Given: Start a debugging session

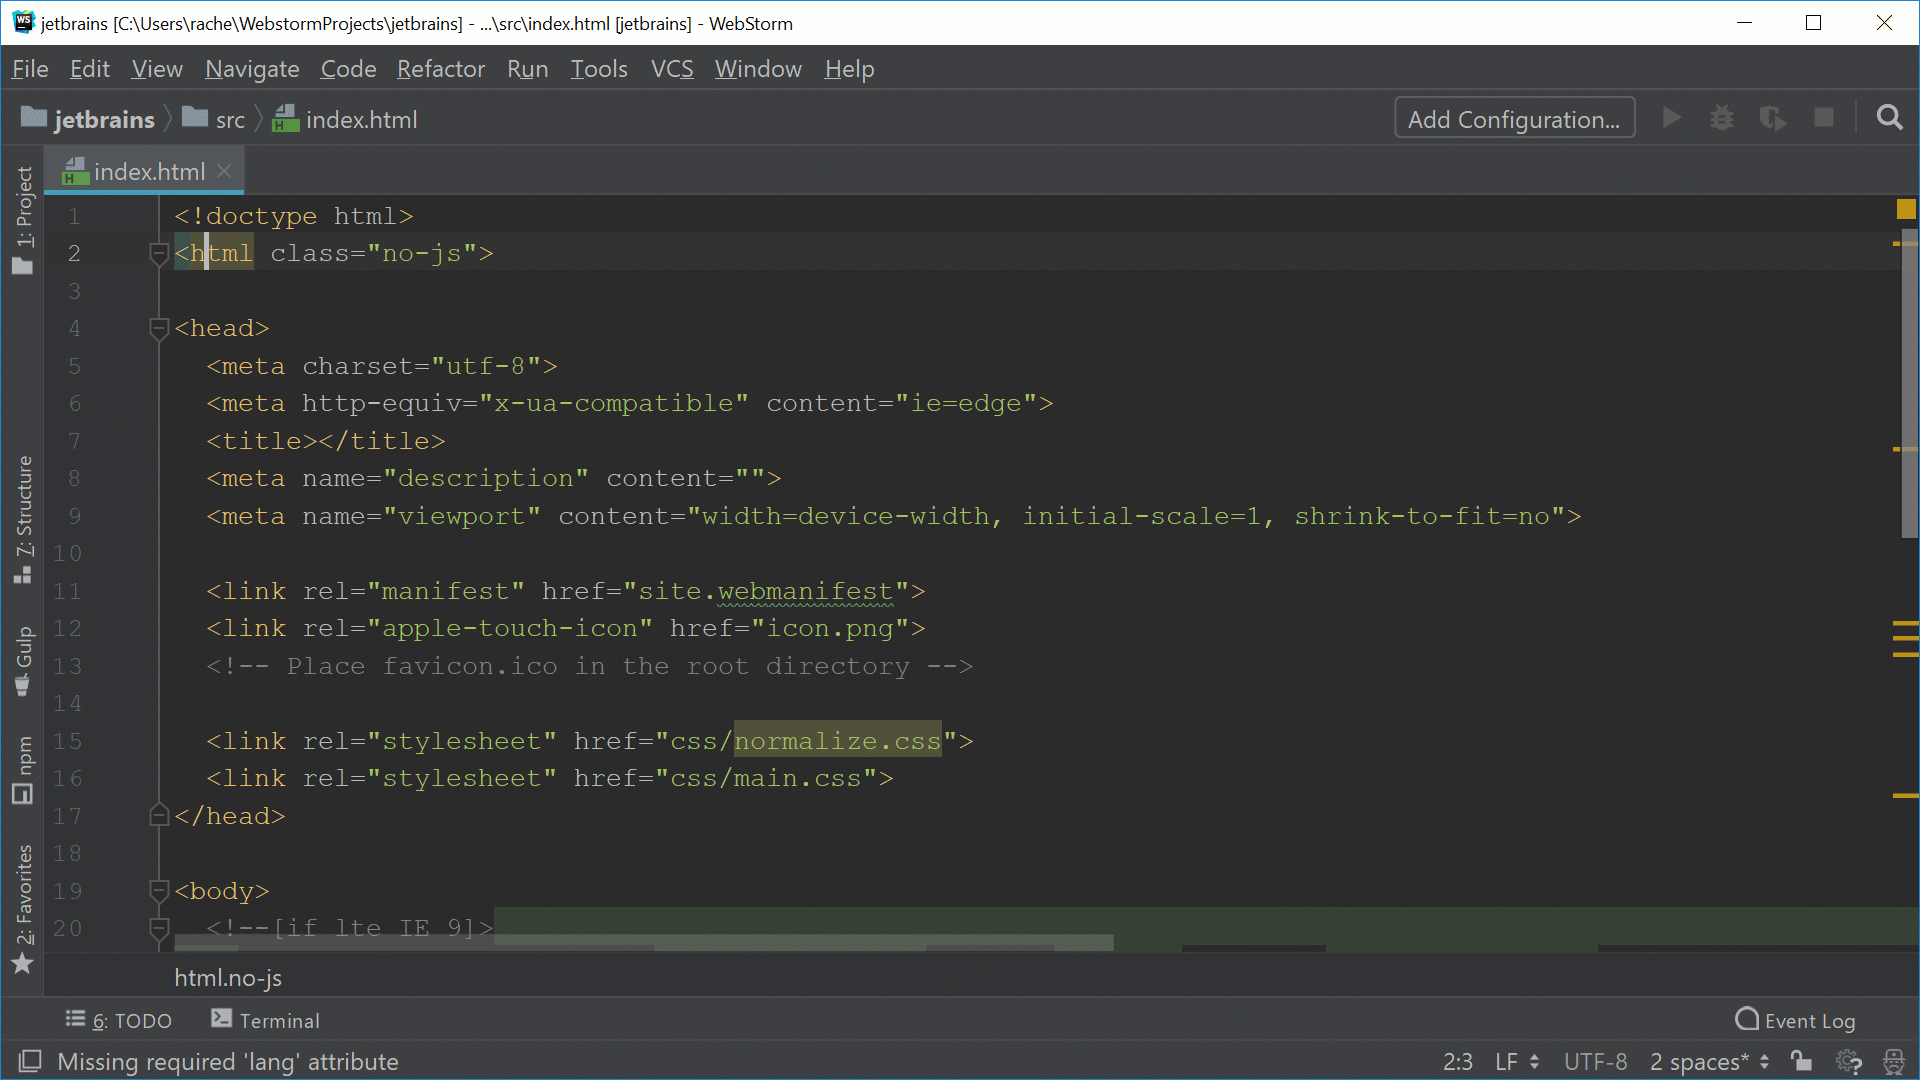Looking at the screenshot, I should tap(1722, 117).
